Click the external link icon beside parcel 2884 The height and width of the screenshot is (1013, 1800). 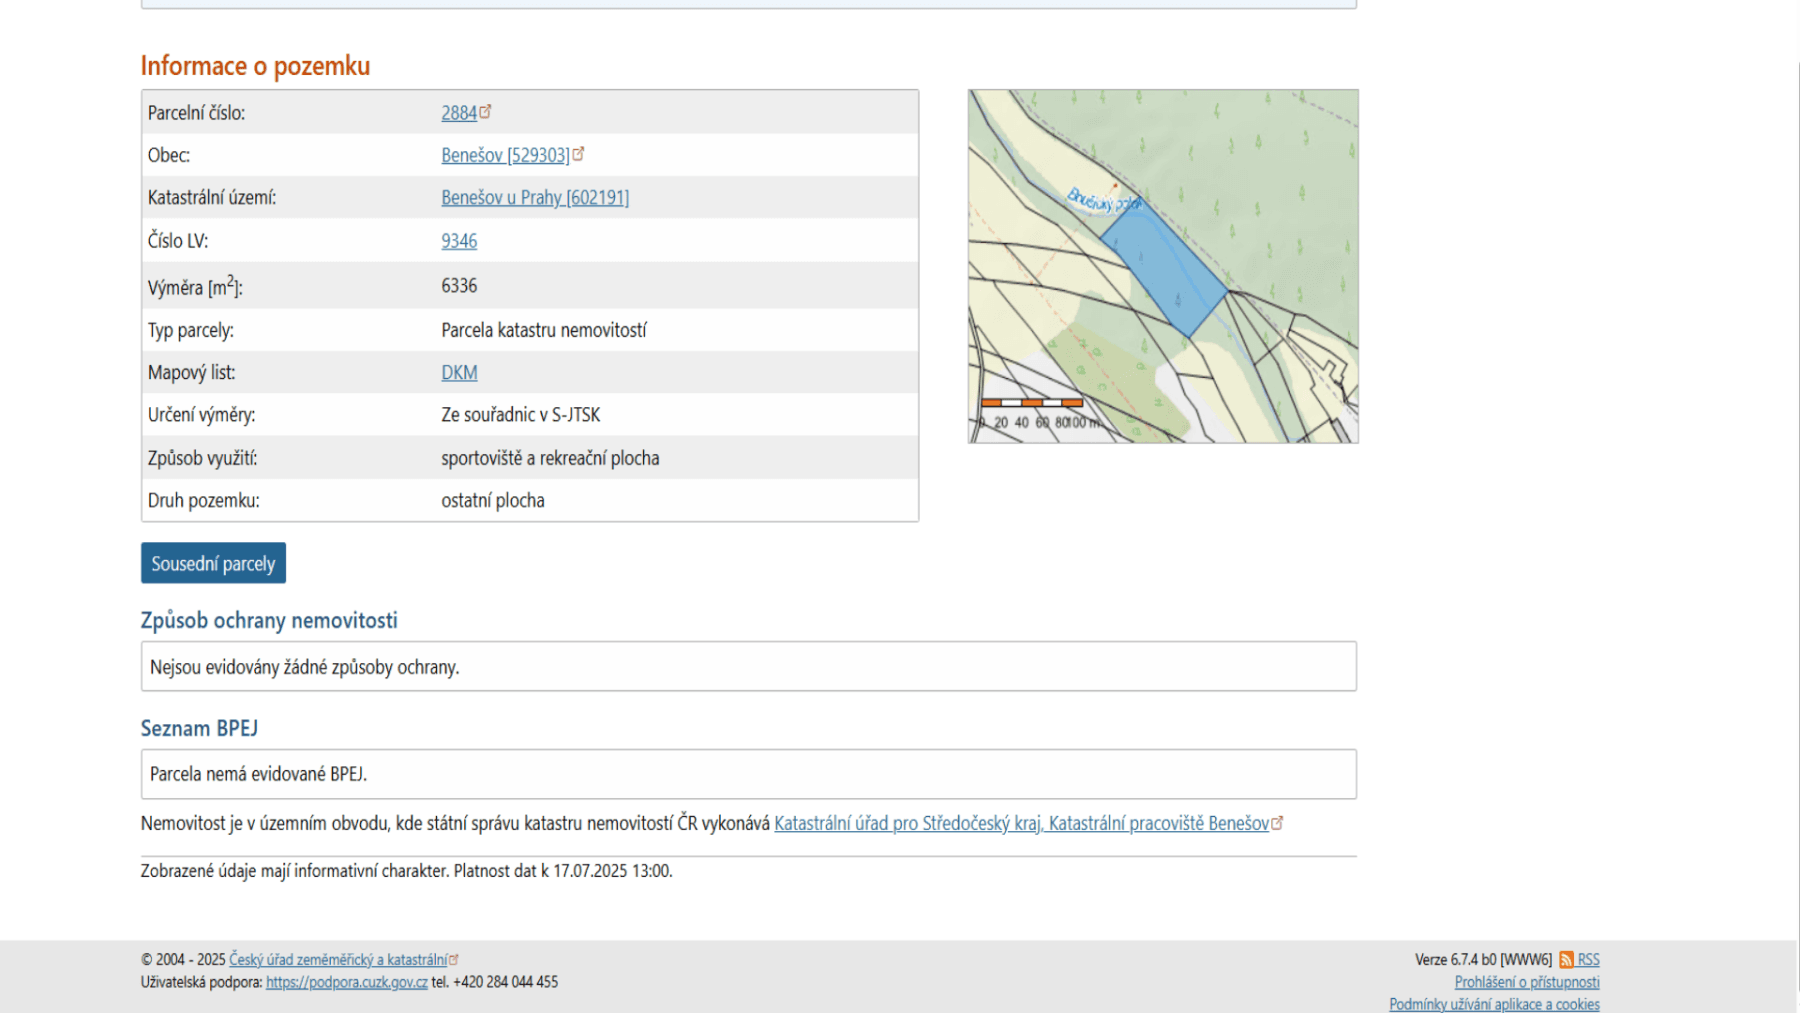[485, 112]
